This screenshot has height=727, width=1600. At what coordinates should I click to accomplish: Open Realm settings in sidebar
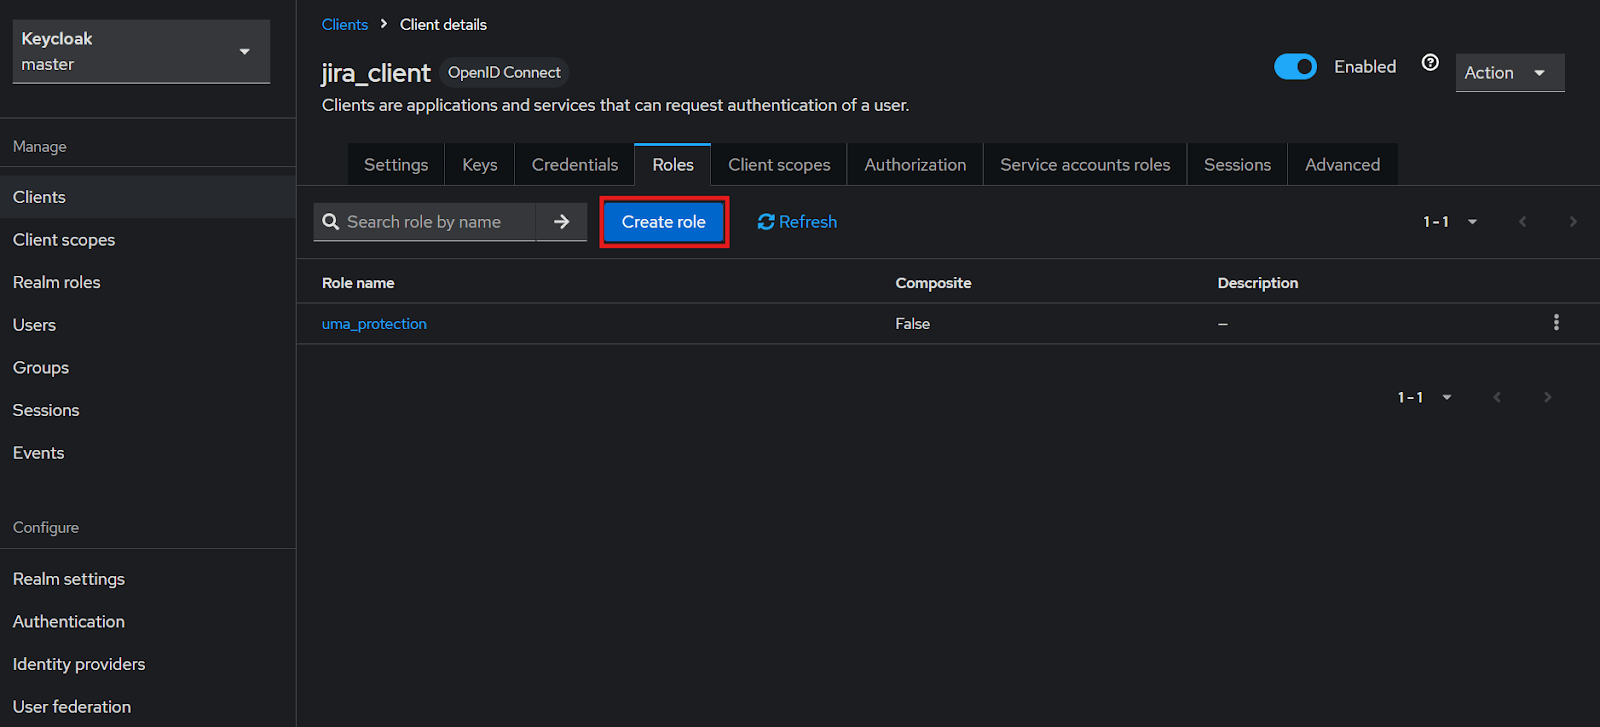click(x=148, y=579)
